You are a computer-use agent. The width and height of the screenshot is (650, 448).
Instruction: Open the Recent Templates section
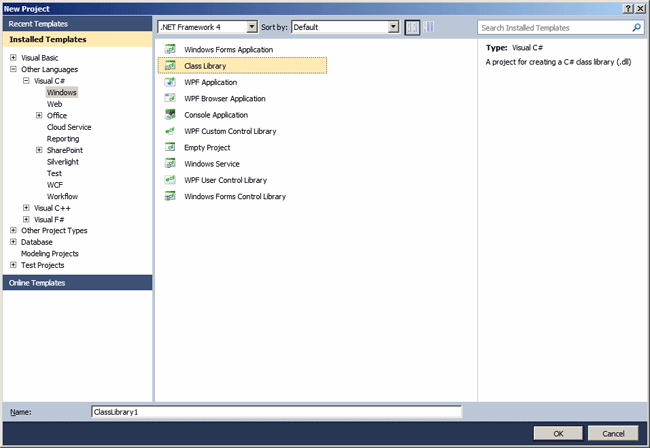[x=78, y=24]
